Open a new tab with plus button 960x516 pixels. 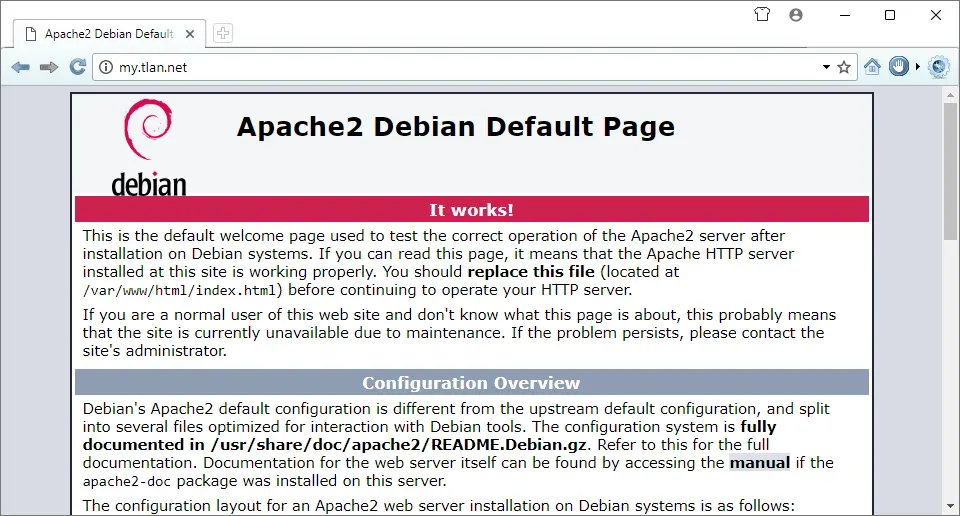click(x=223, y=34)
